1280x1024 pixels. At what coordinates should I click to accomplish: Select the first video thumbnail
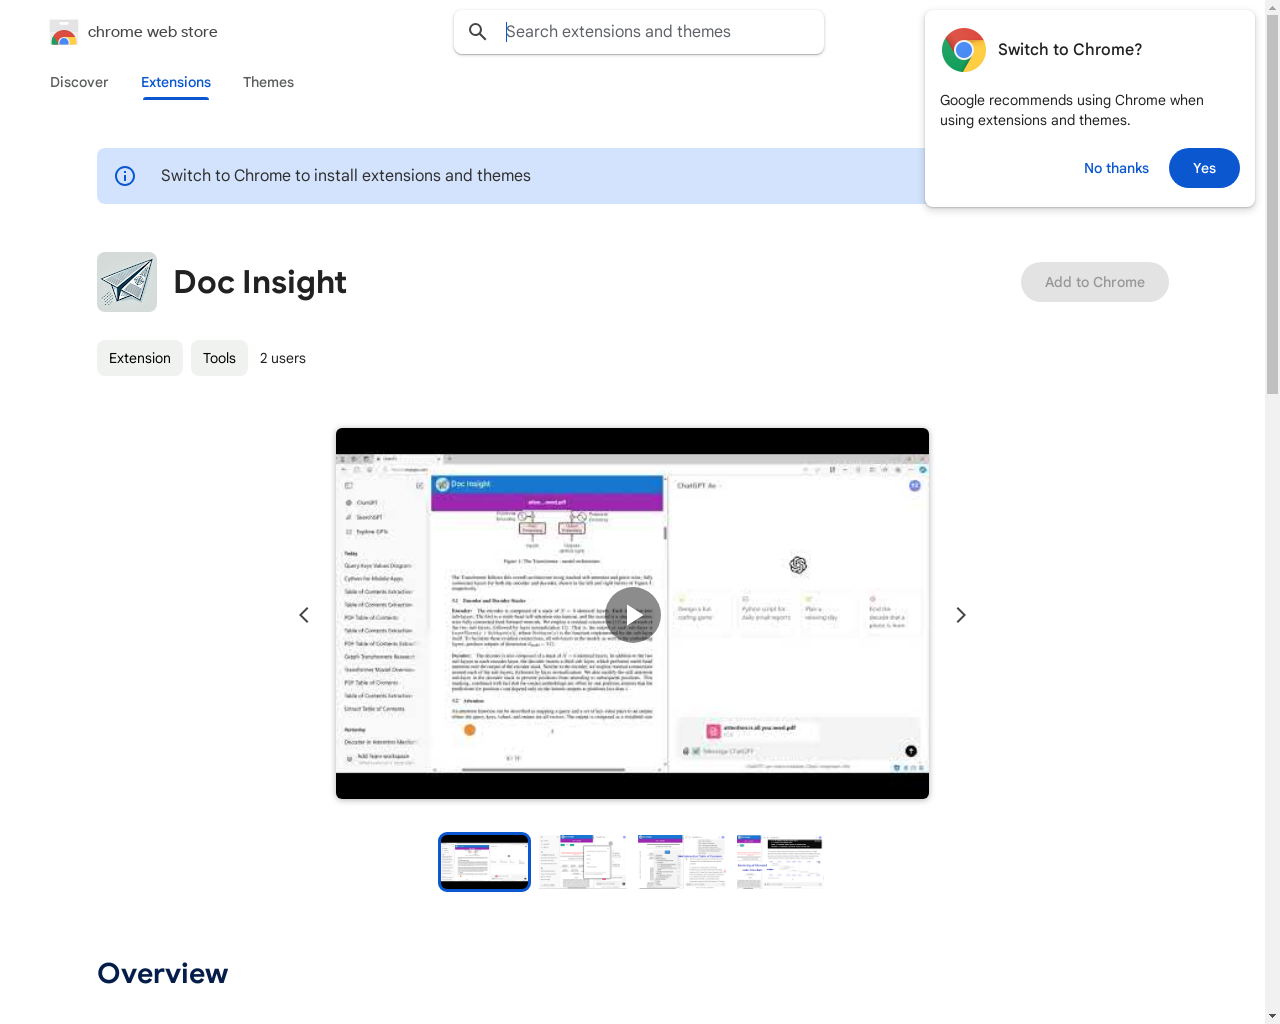[484, 862]
